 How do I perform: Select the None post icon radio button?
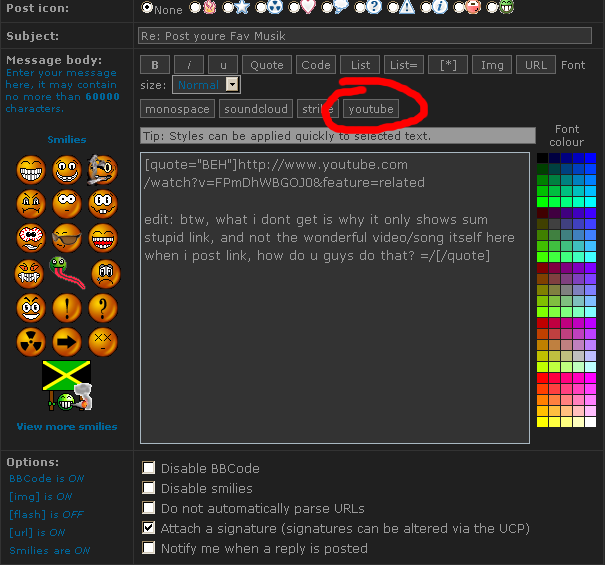click(148, 7)
